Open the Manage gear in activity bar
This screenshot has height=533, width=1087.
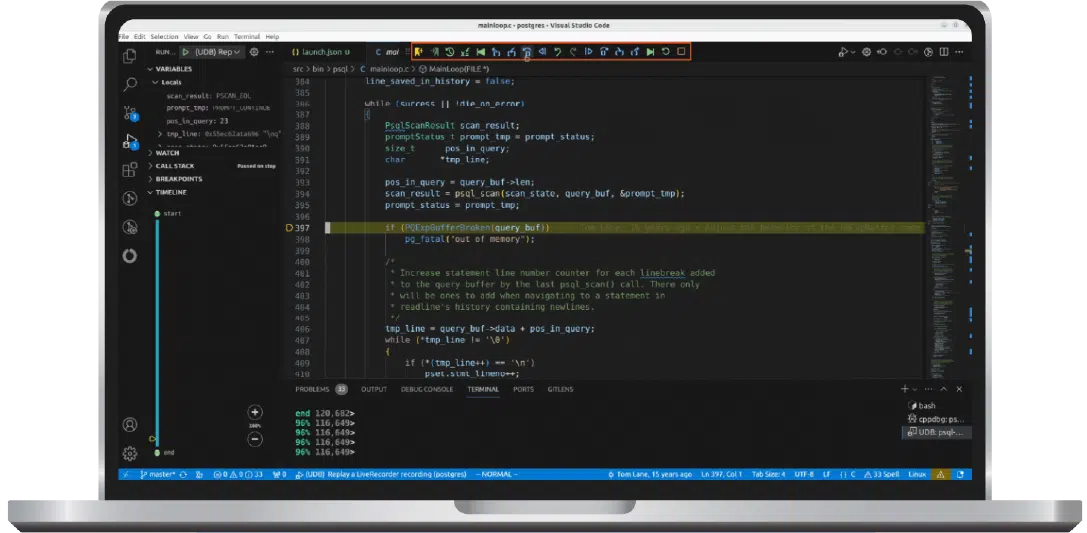pos(130,453)
